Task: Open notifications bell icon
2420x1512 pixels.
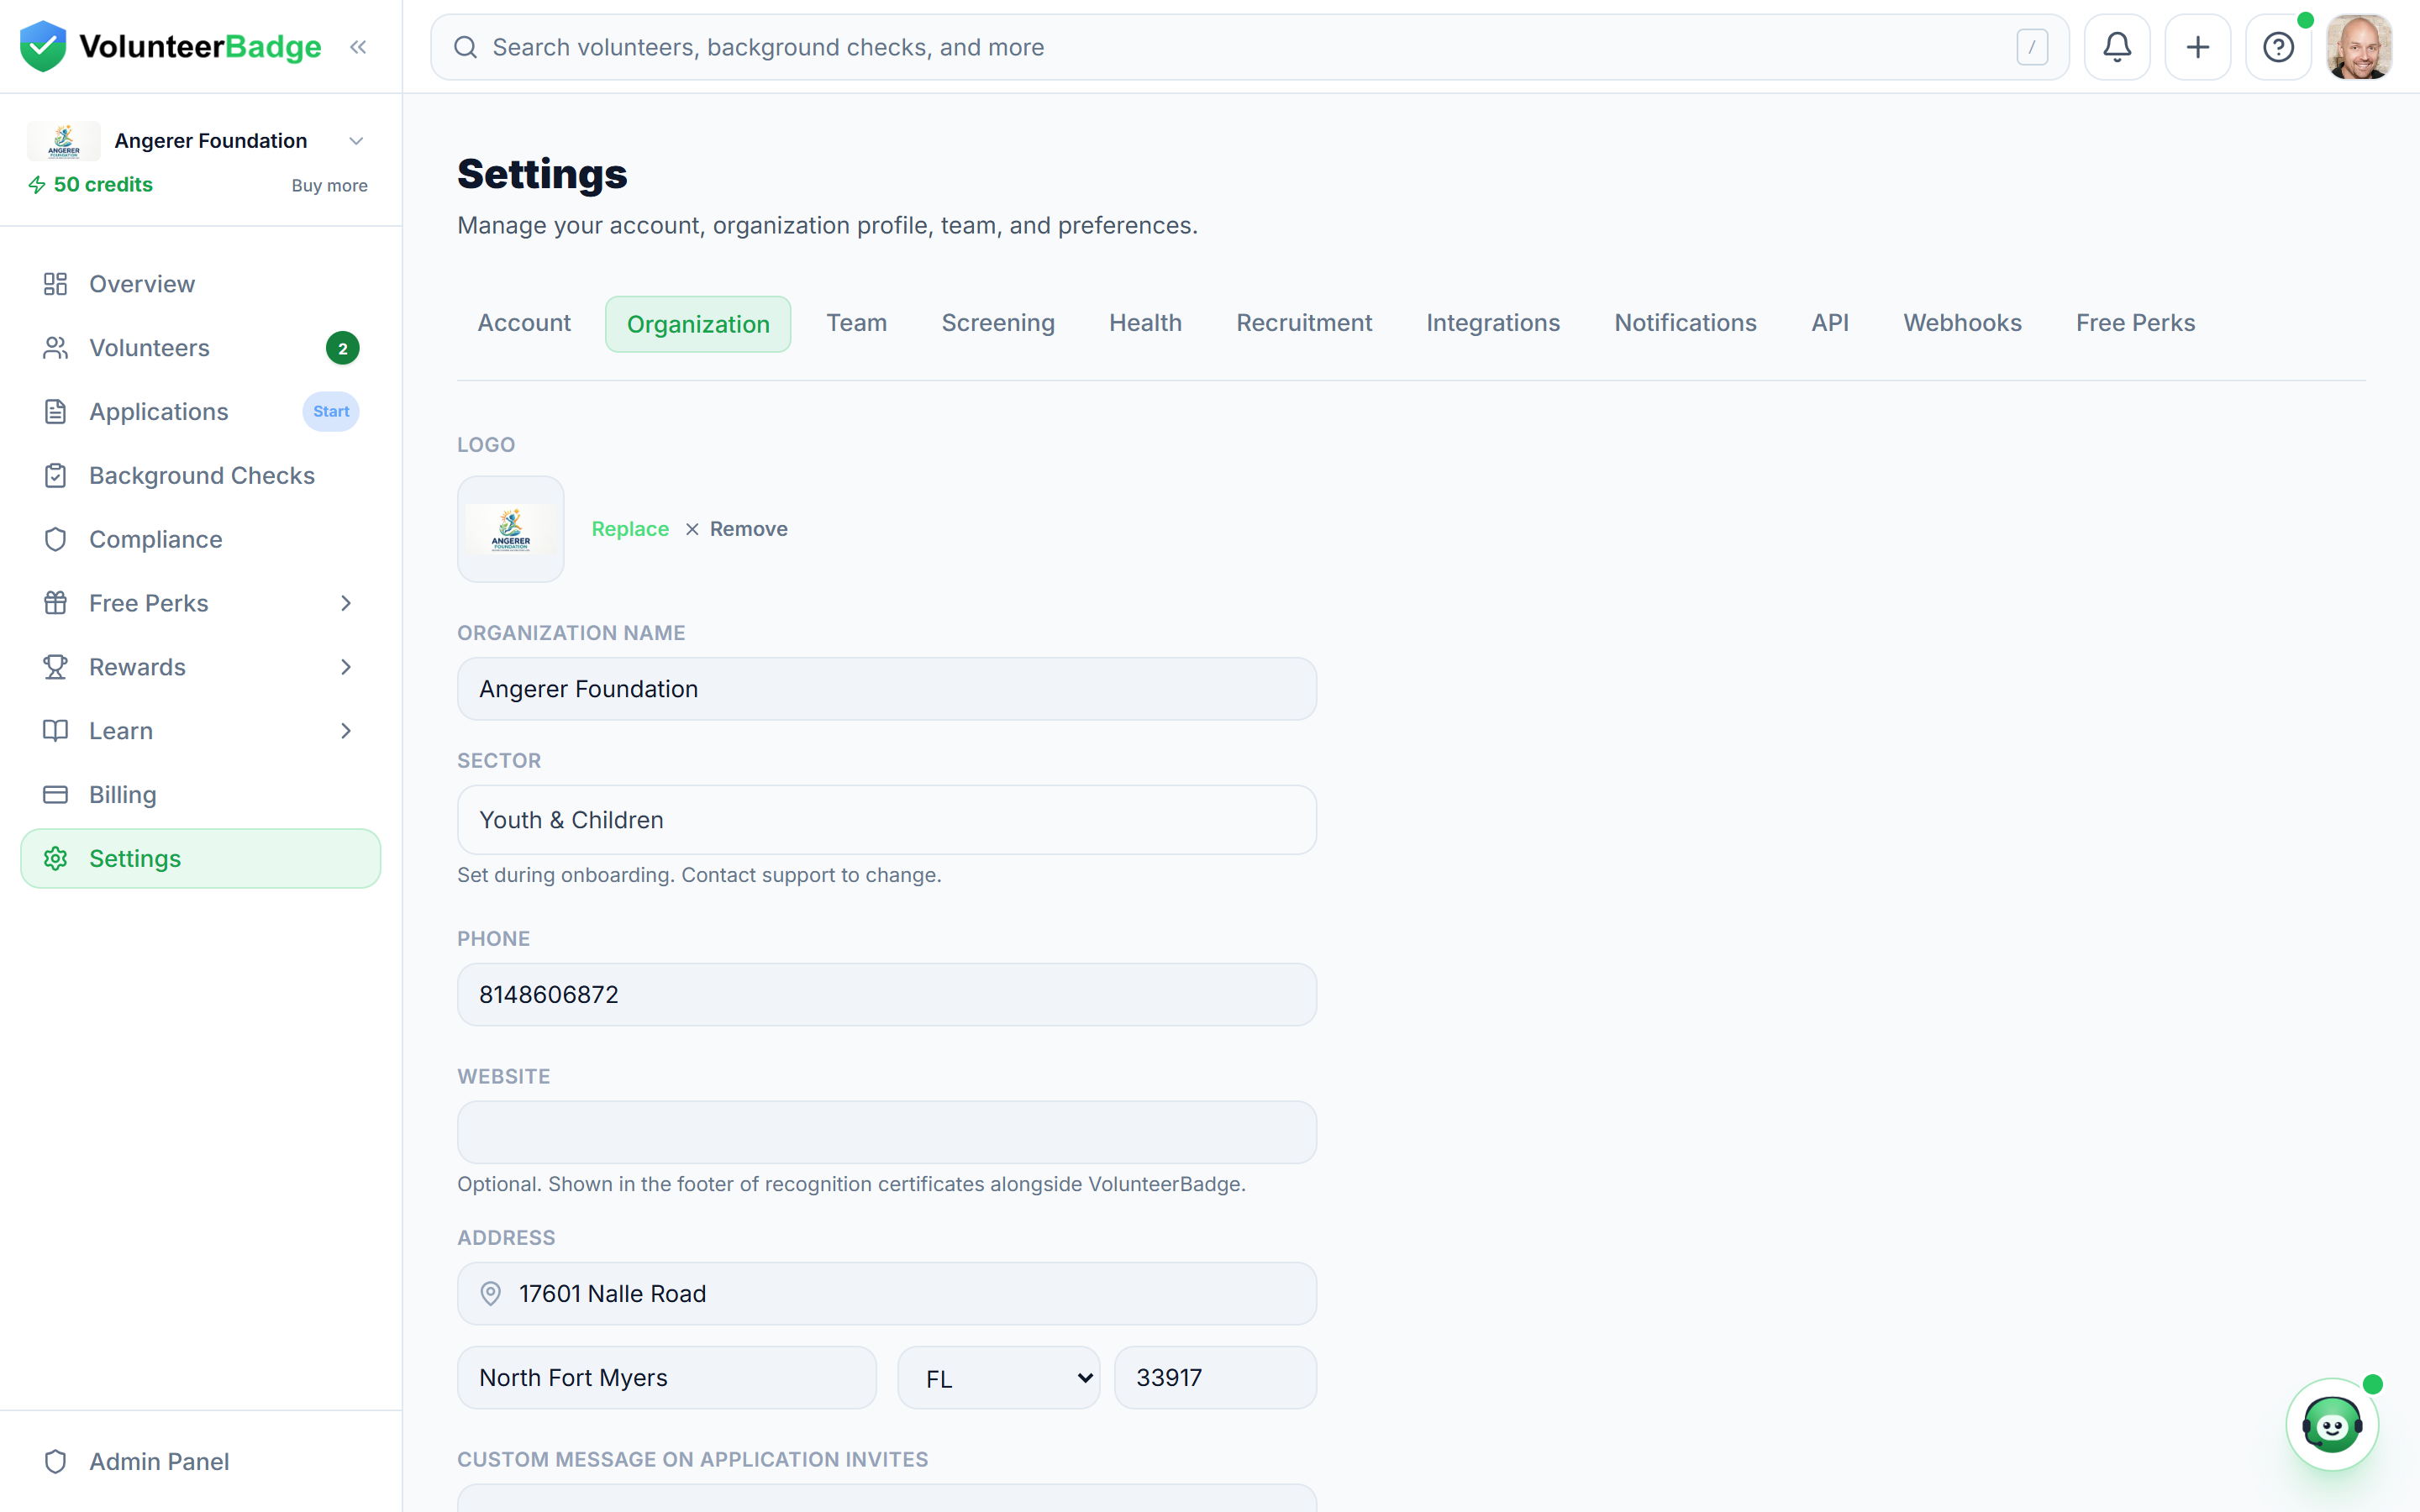Action: [2117, 47]
